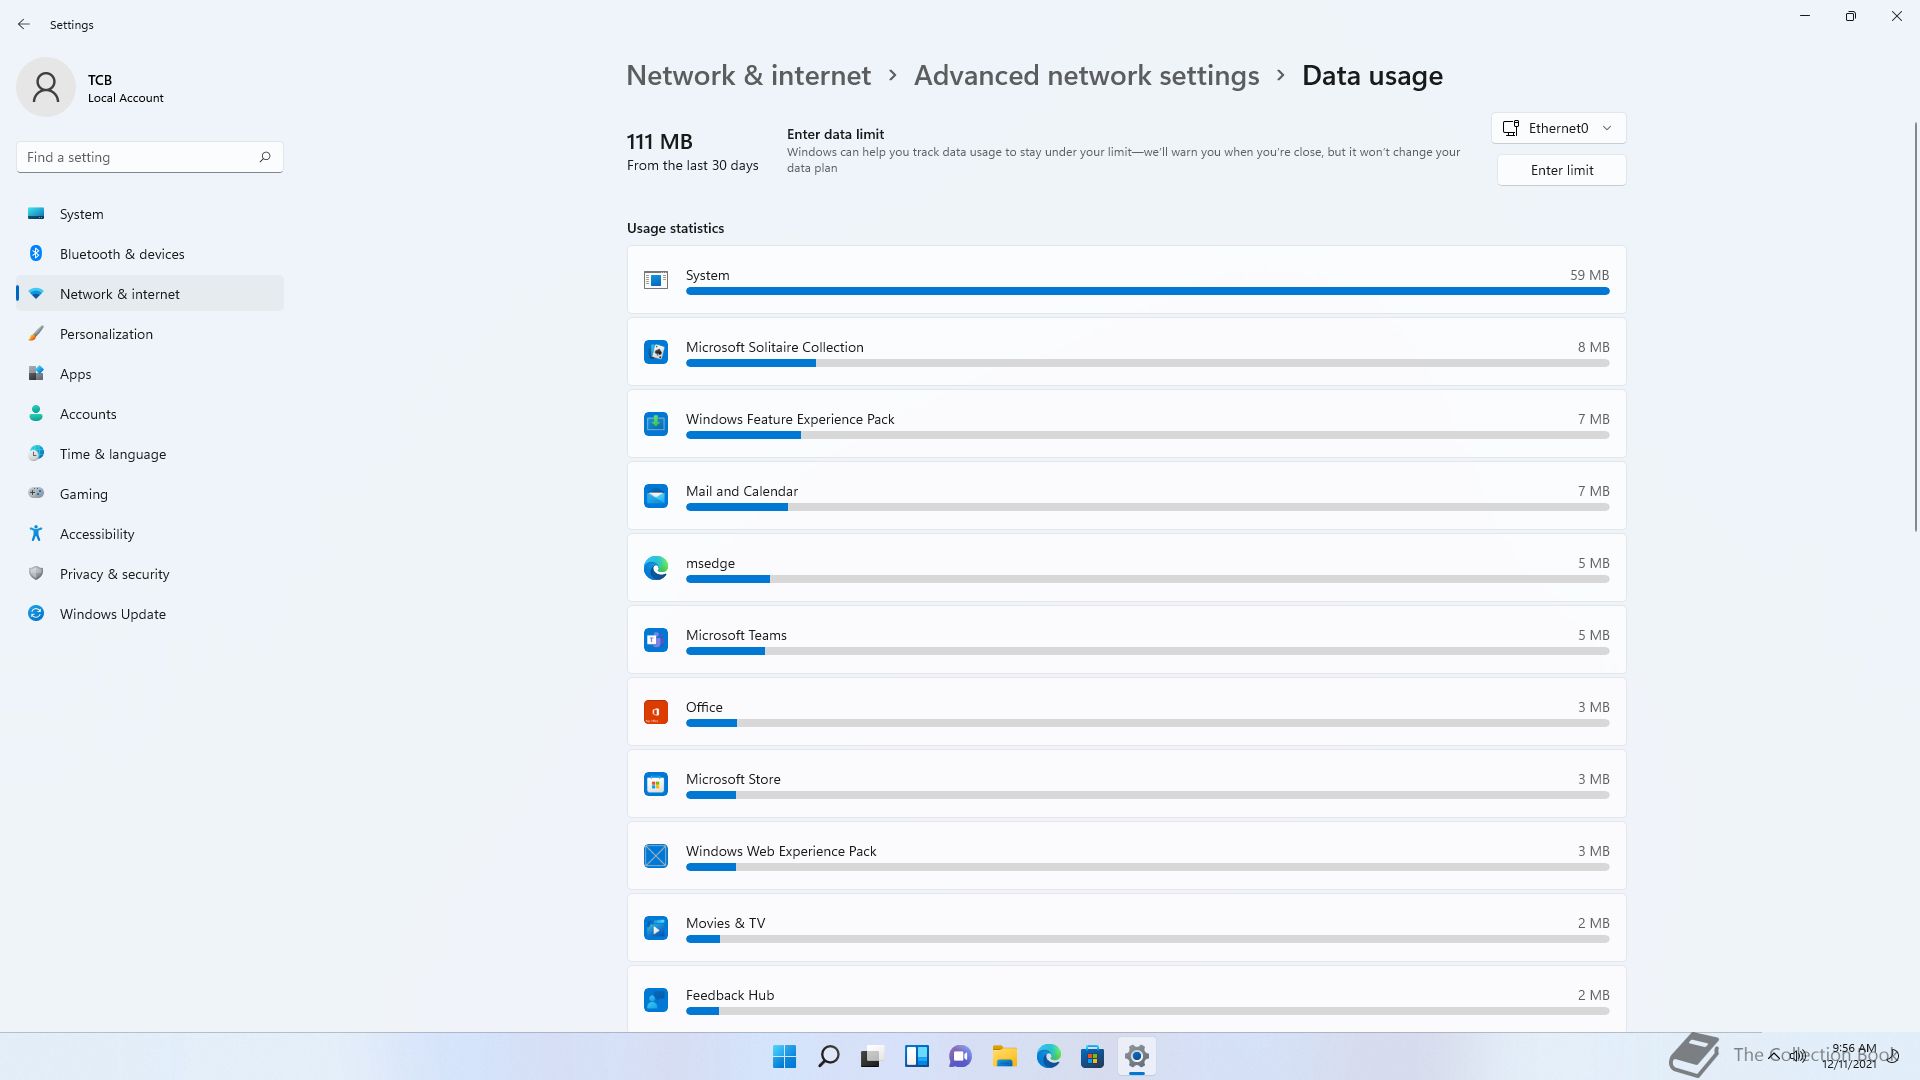Viewport: 1920px width, 1080px height.
Task: Open Time & language settings
Action: pyautogui.click(x=150, y=454)
